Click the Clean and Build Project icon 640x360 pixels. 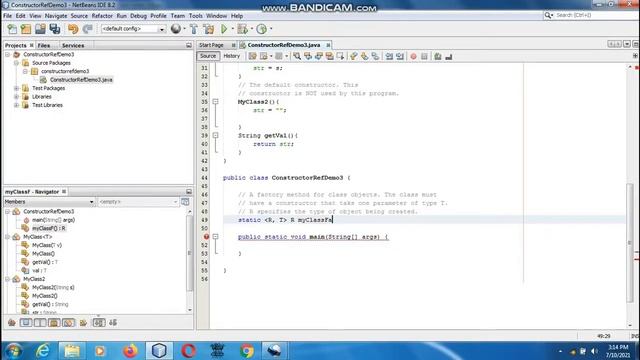[x=209, y=29]
